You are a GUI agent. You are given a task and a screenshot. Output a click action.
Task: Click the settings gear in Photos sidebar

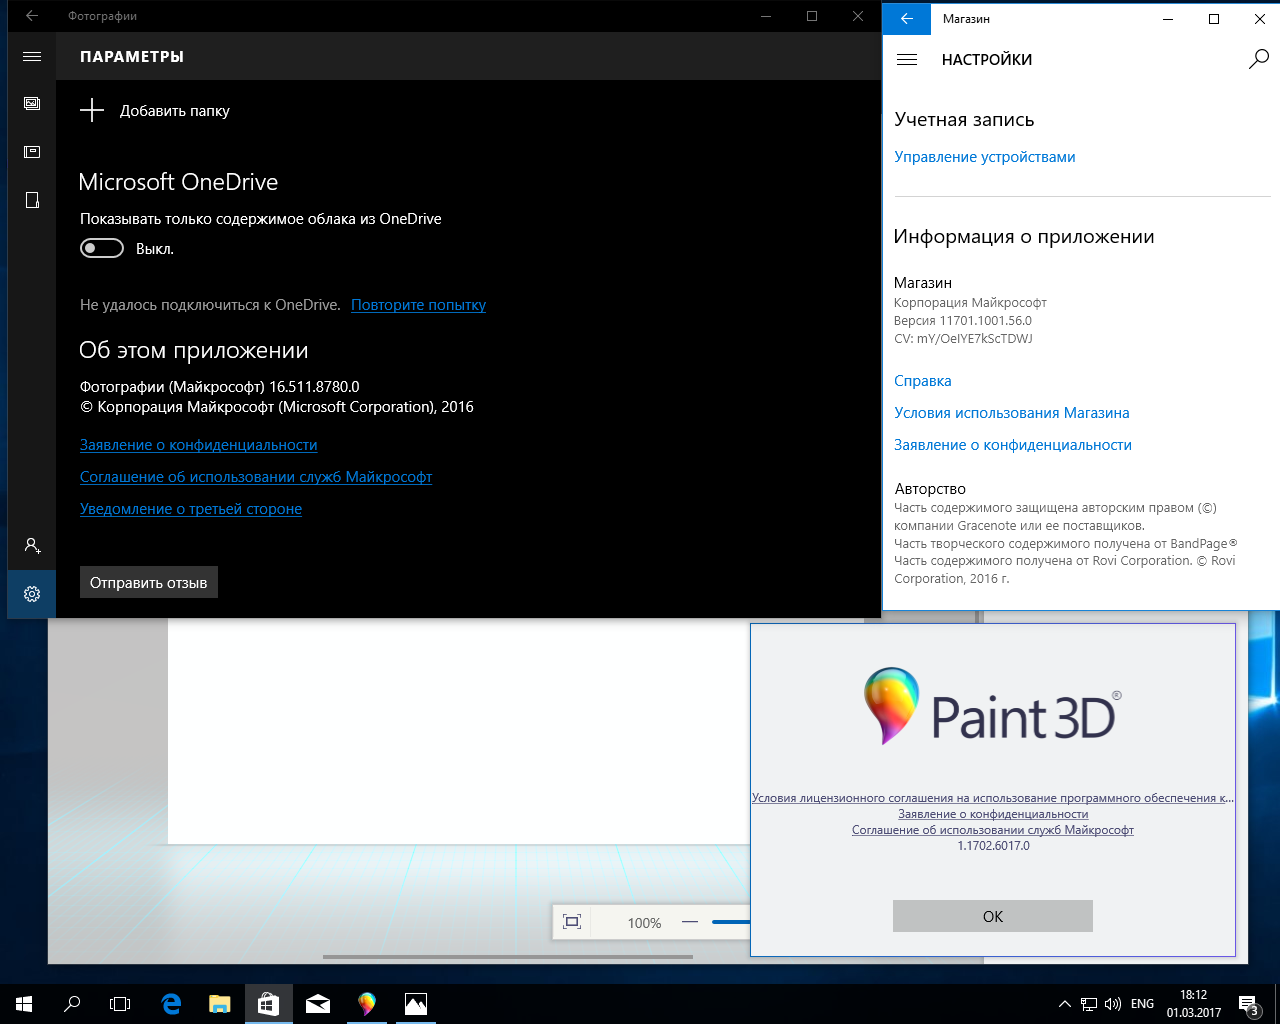pyautogui.click(x=32, y=594)
